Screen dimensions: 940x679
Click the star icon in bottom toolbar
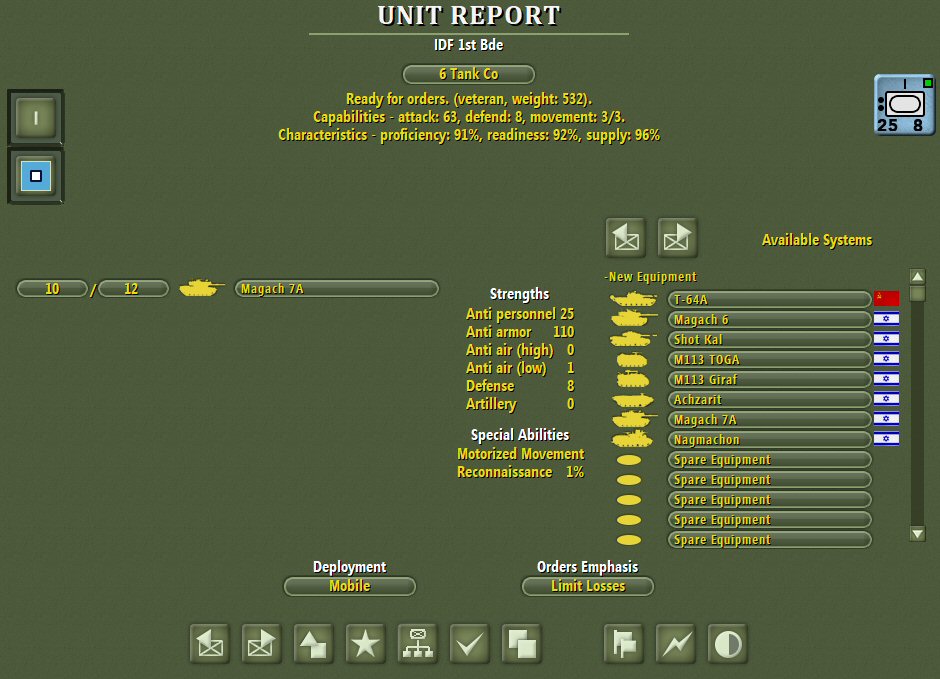coord(366,644)
